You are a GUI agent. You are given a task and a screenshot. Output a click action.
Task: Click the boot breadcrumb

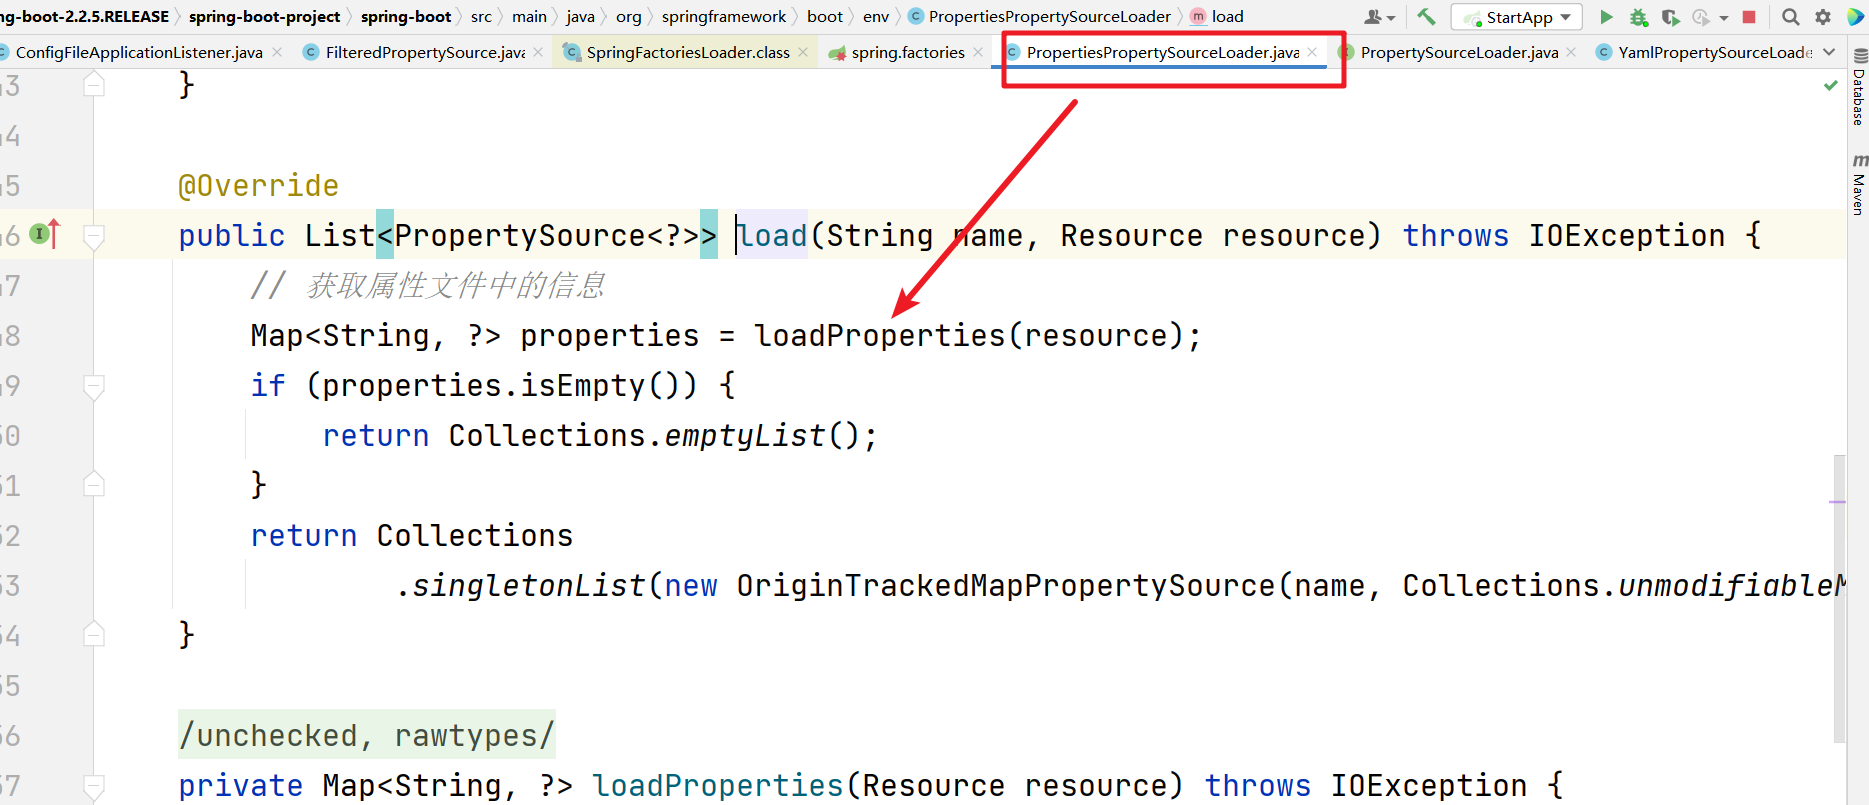click(825, 16)
